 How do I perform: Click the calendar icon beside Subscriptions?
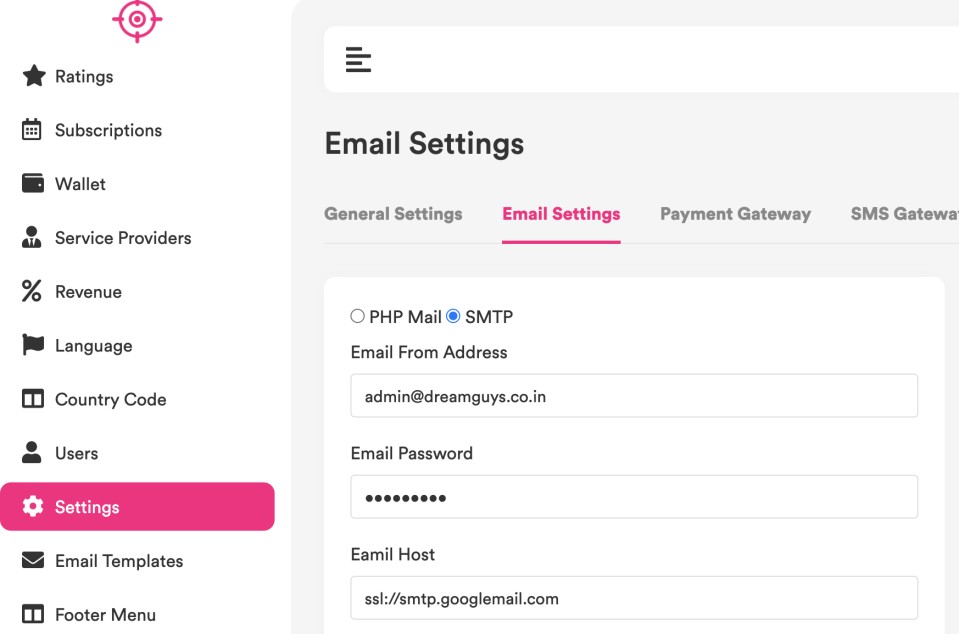(x=33, y=130)
